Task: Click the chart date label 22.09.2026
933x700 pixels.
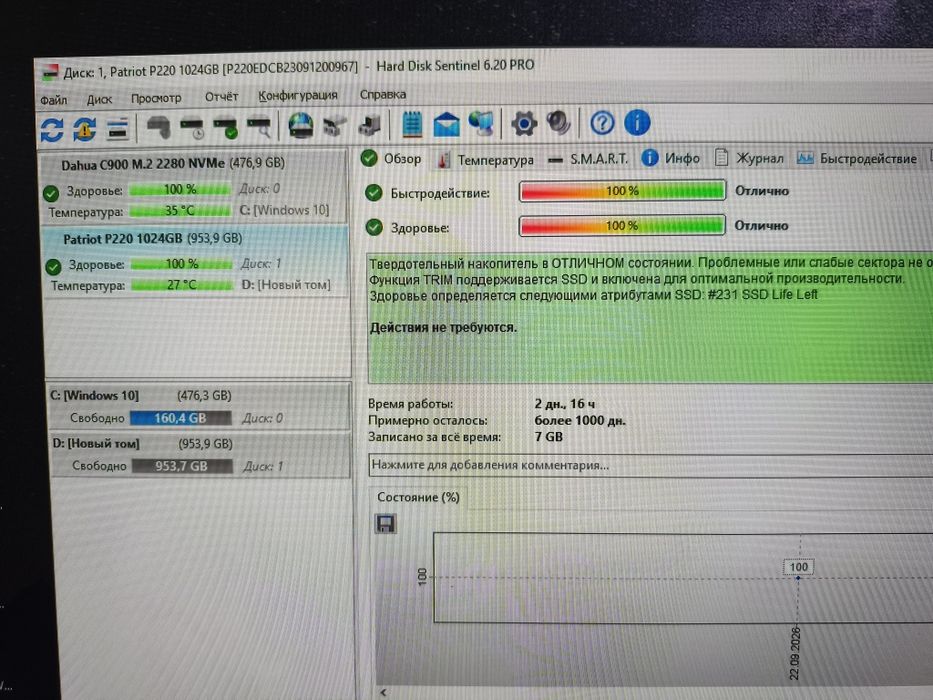Action: [x=795, y=653]
